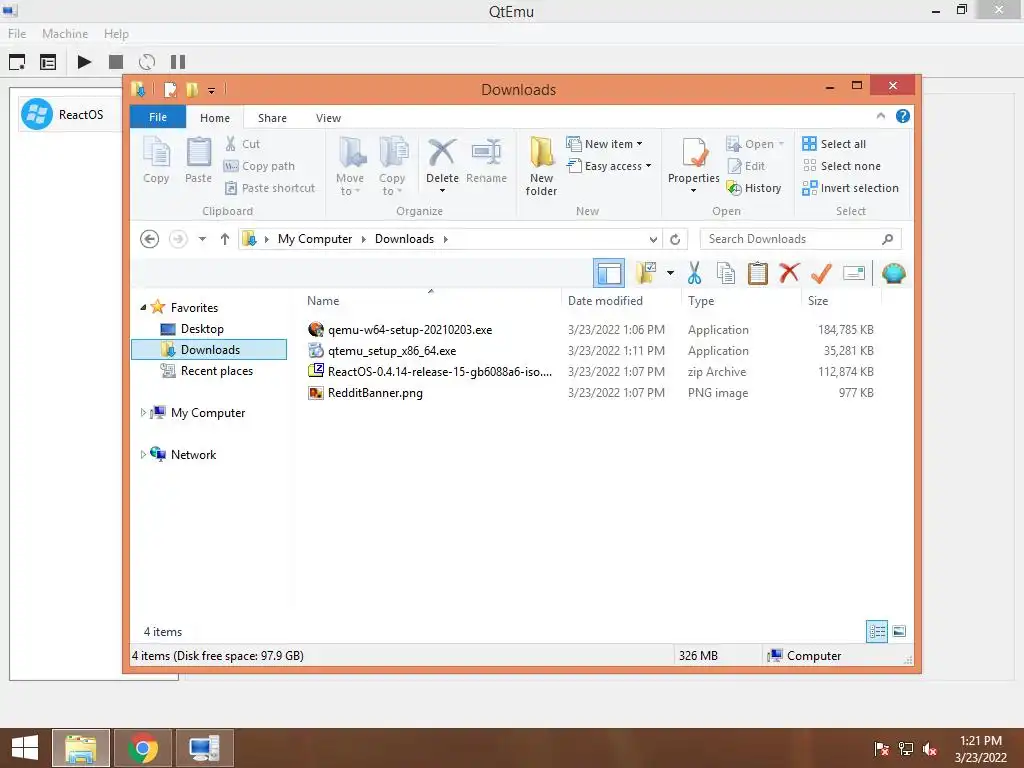Switch to Details view via the status bar icon
Image resolution: width=1024 pixels, height=768 pixels.
(876, 632)
